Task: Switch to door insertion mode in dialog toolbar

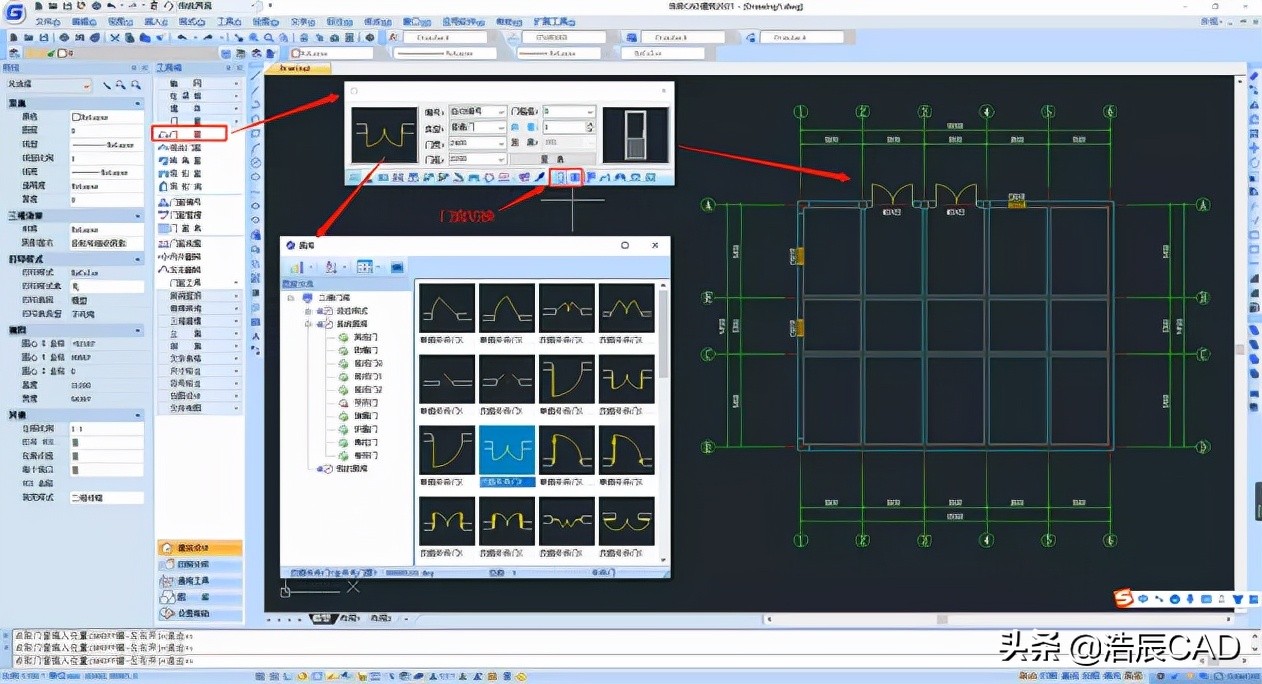Action: [561, 177]
